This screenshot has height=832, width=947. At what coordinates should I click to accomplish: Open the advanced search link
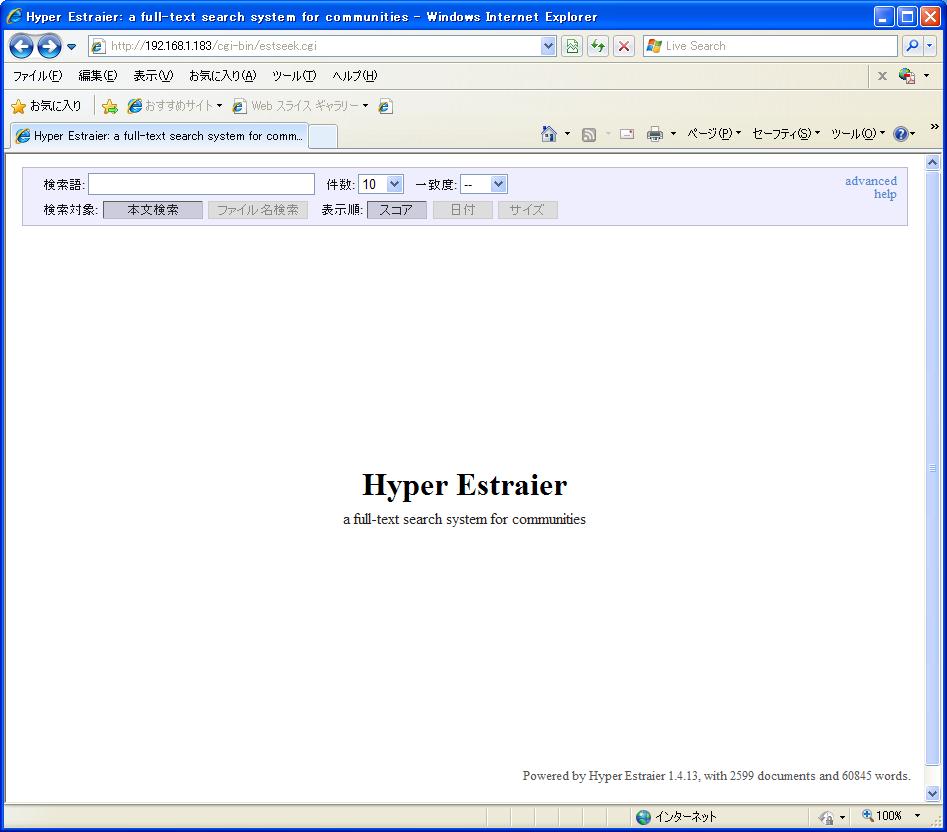[871, 181]
